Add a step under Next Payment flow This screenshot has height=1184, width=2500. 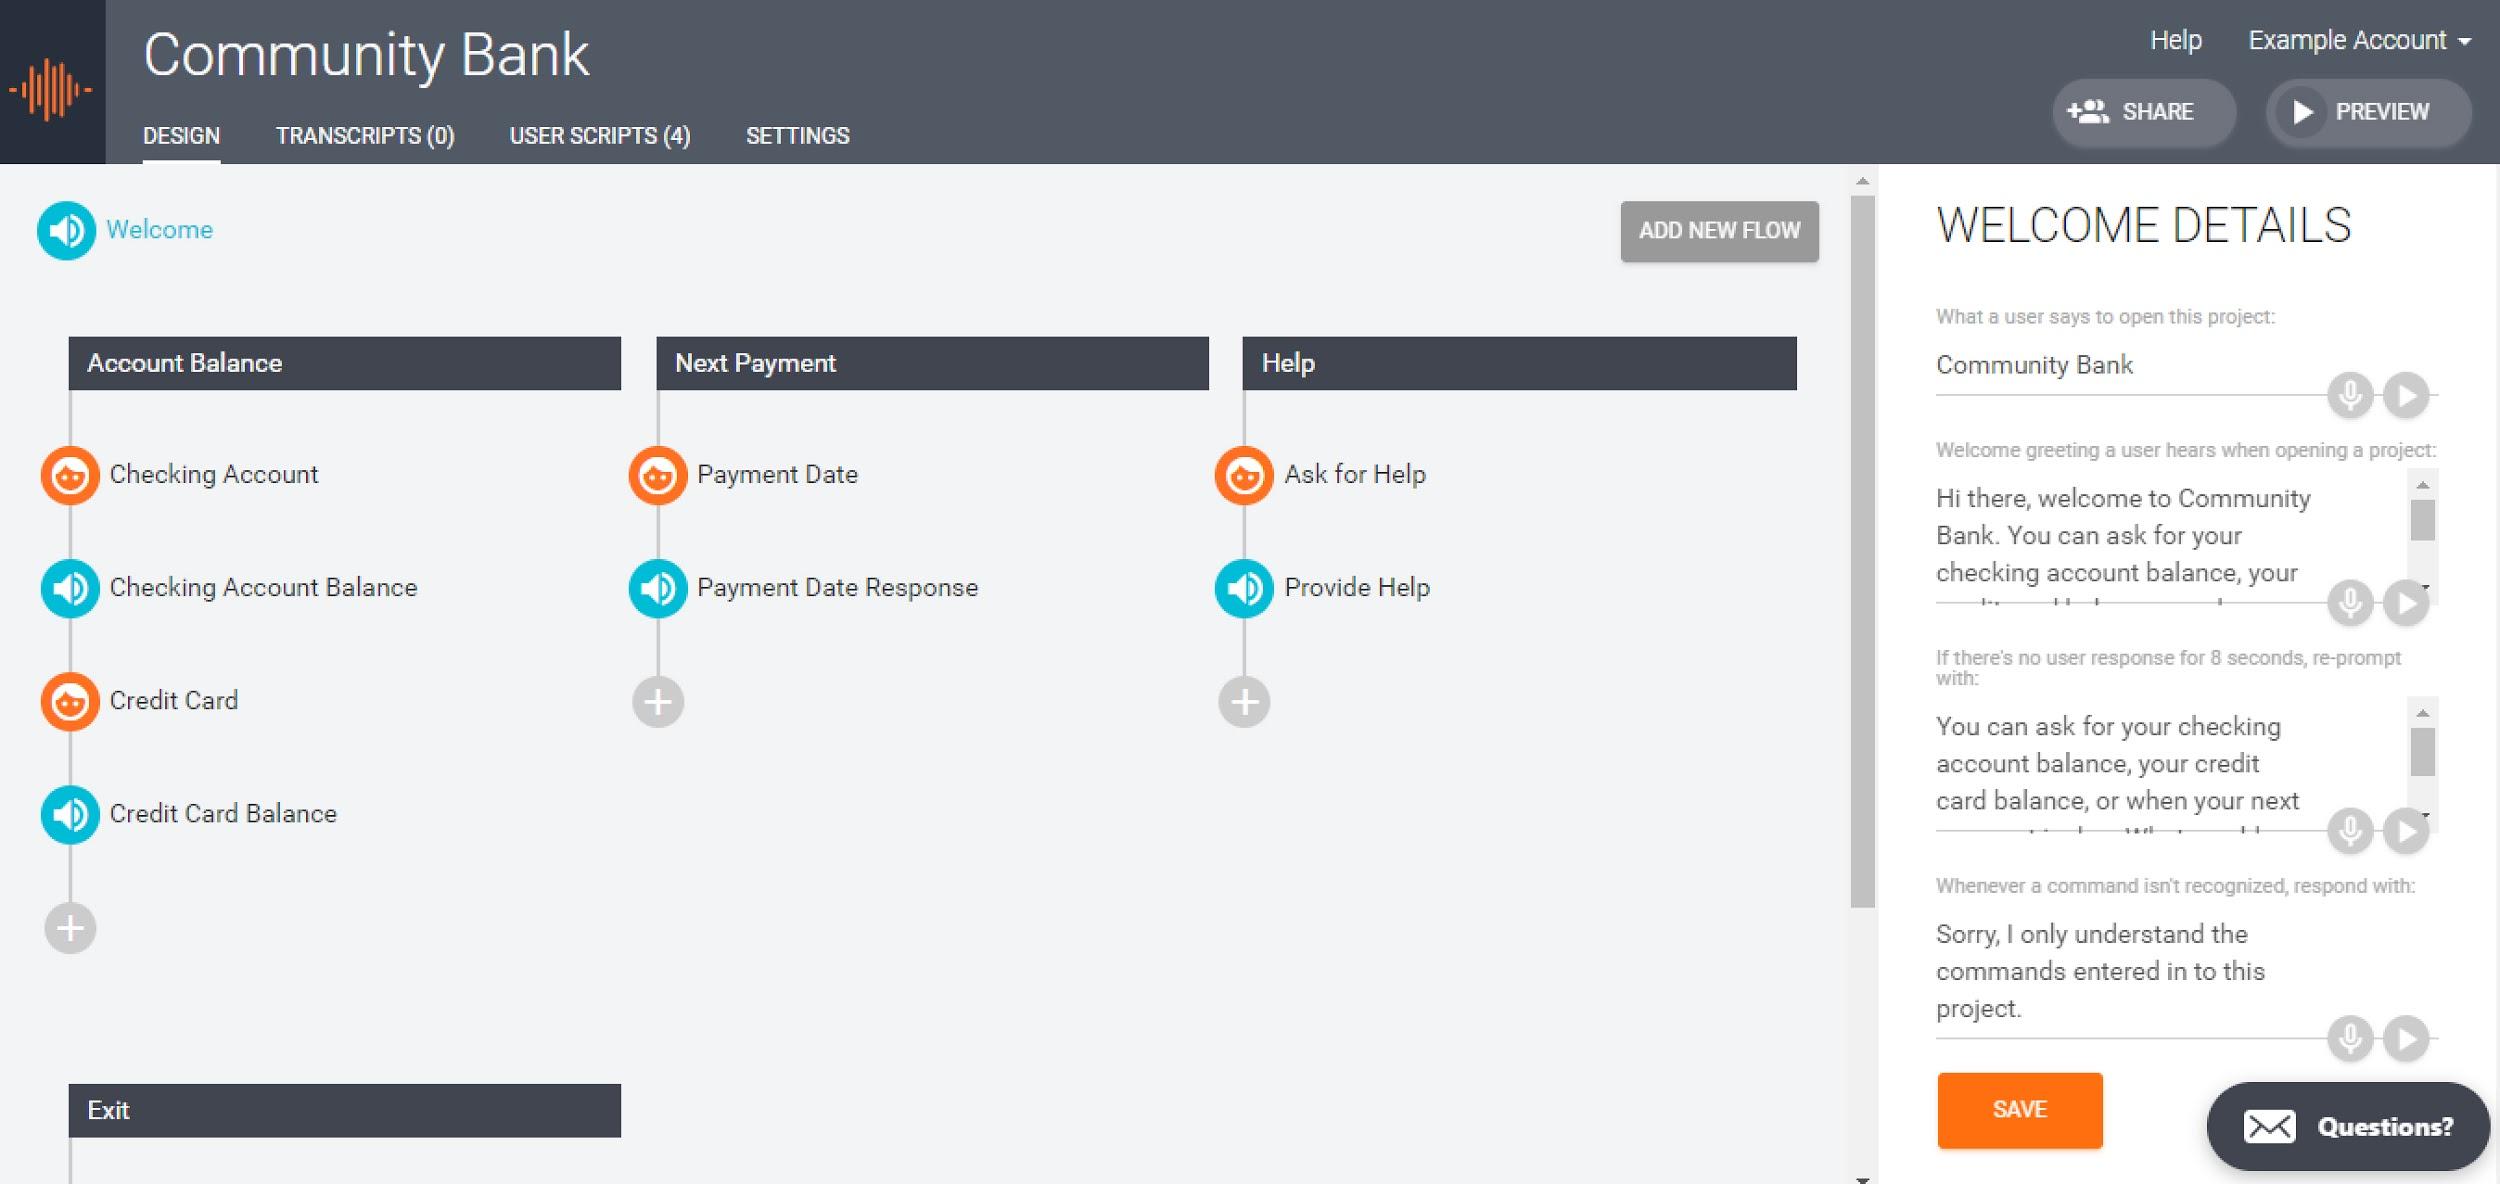[658, 702]
